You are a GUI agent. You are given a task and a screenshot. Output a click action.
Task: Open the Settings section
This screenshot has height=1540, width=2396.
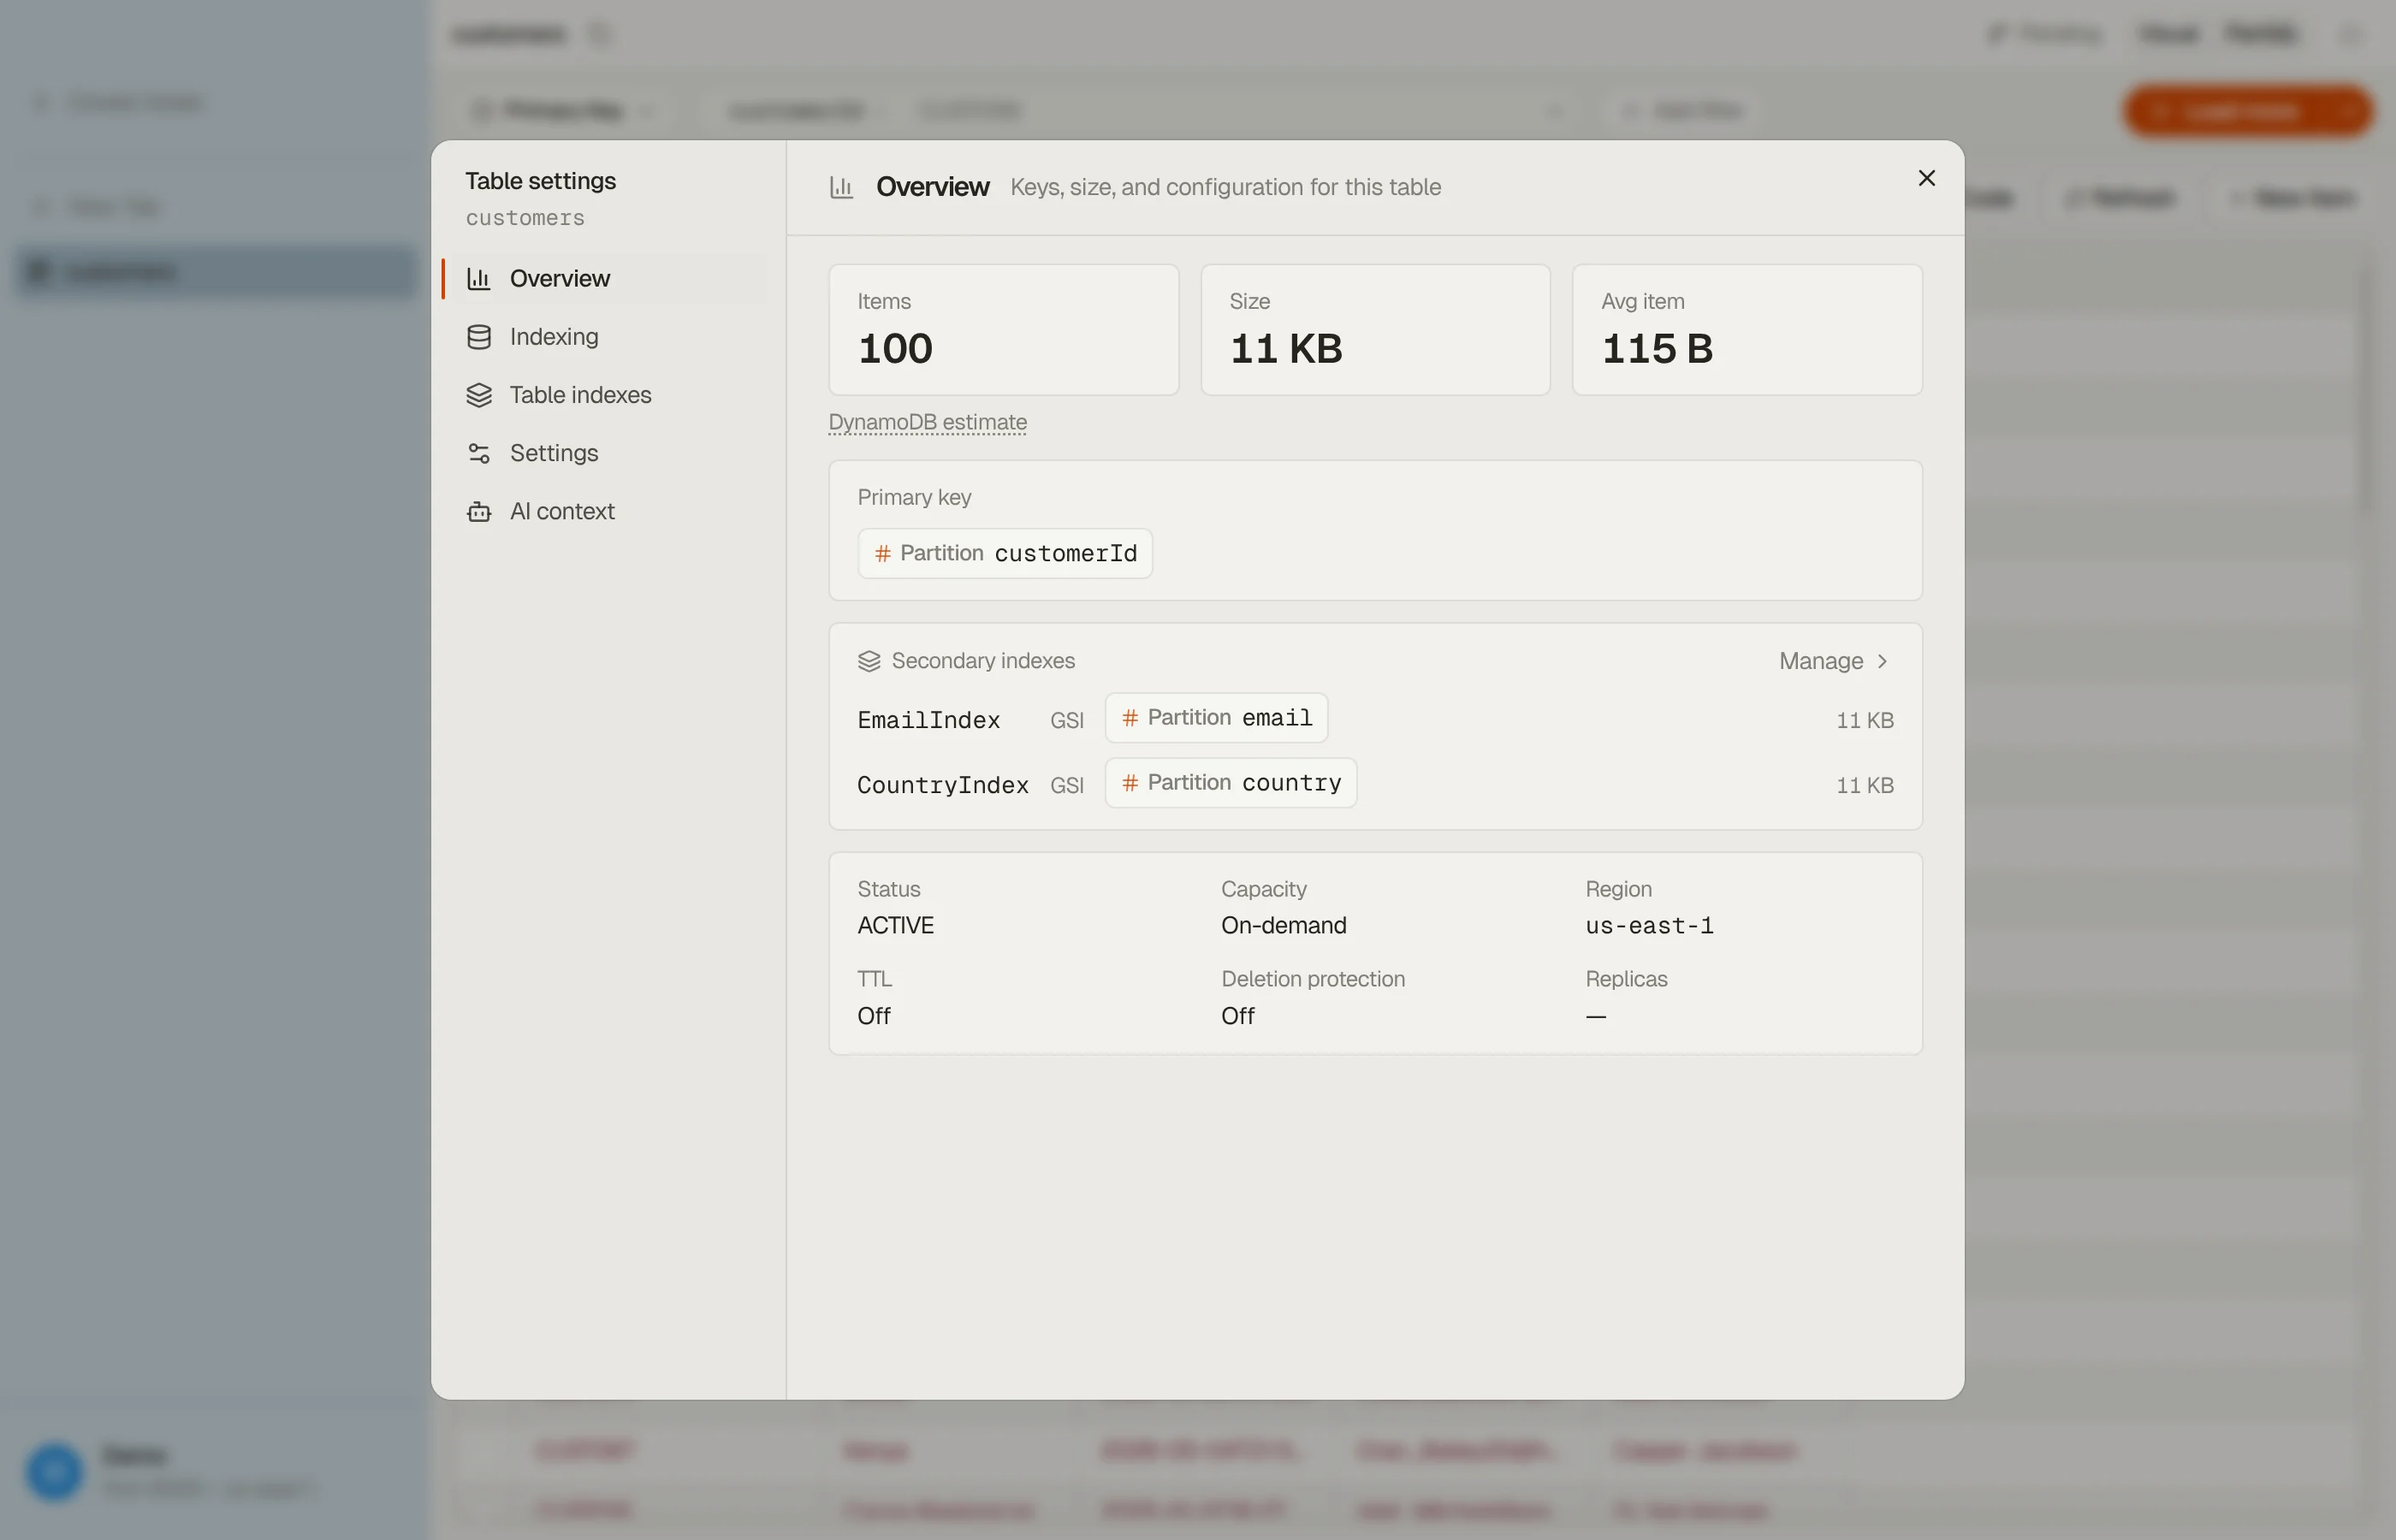[x=604, y=453]
